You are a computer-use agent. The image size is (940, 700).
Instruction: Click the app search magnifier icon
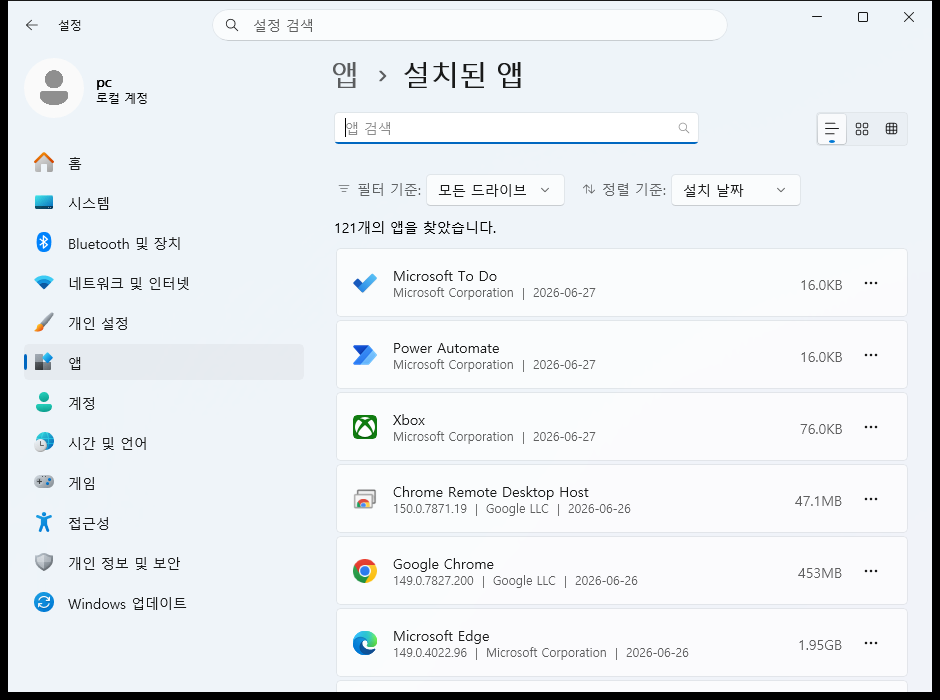[683, 128]
